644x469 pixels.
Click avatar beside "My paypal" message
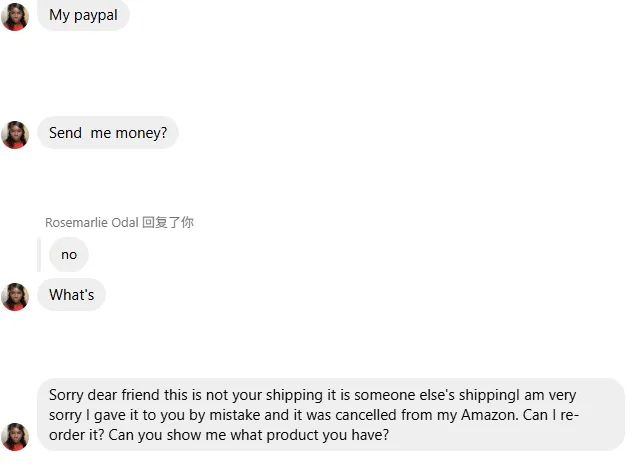tap(15, 16)
